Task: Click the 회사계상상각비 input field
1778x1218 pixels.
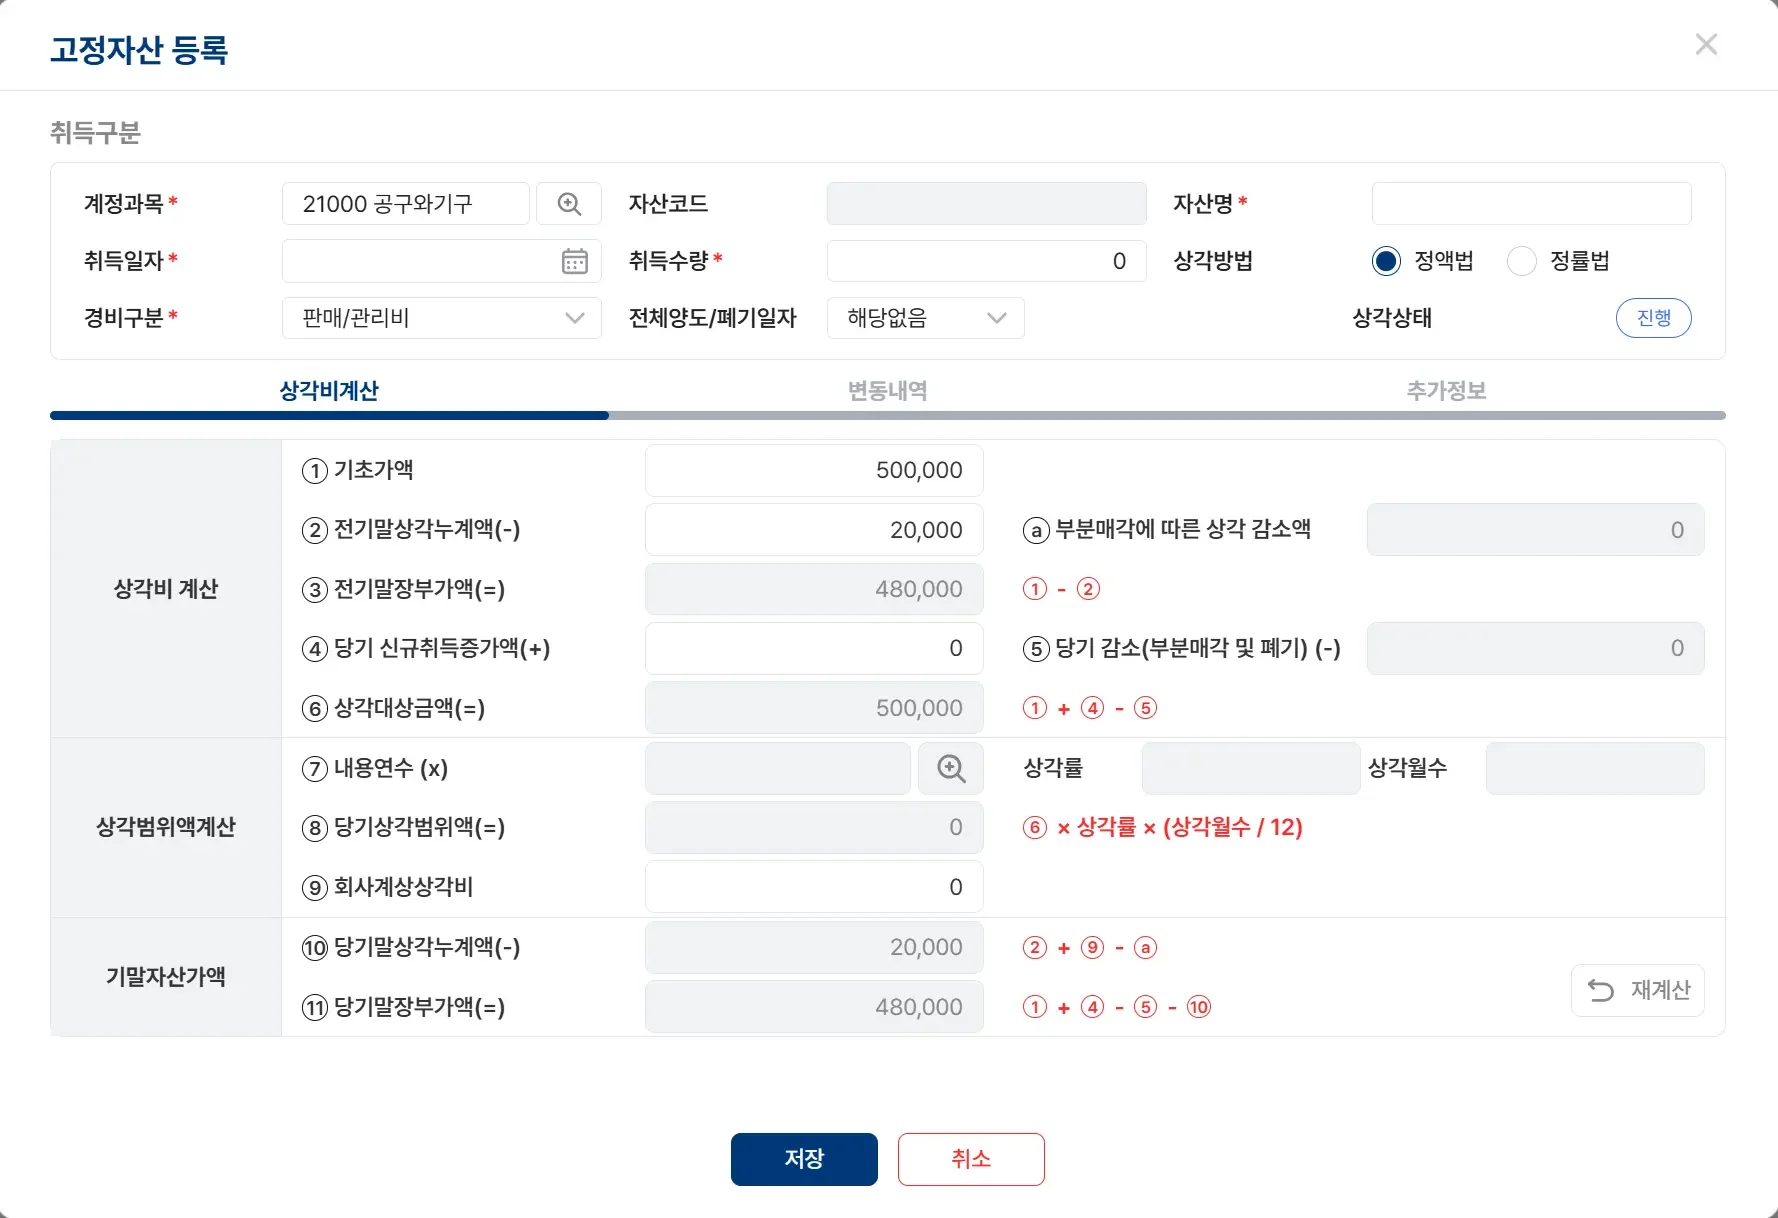Action: tap(813, 886)
